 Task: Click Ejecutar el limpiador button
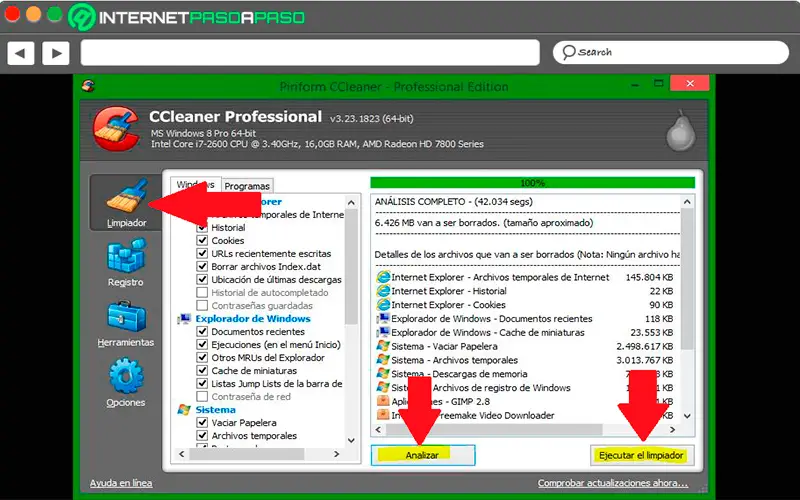(x=641, y=455)
